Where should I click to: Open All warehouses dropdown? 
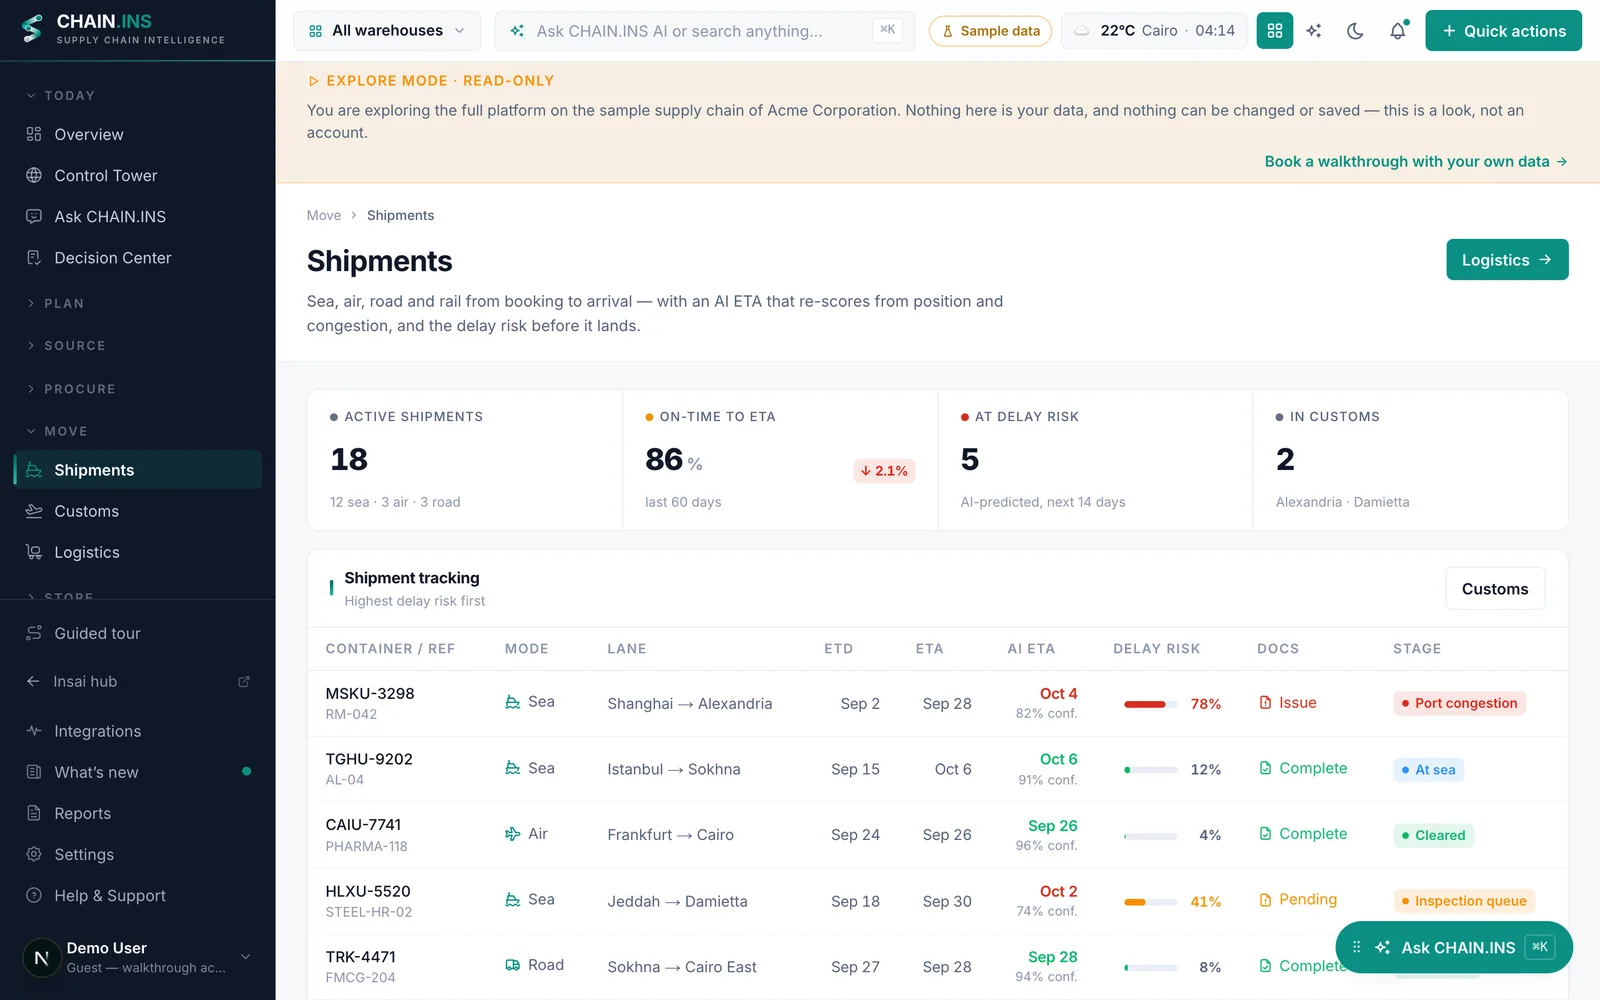click(x=387, y=31)
